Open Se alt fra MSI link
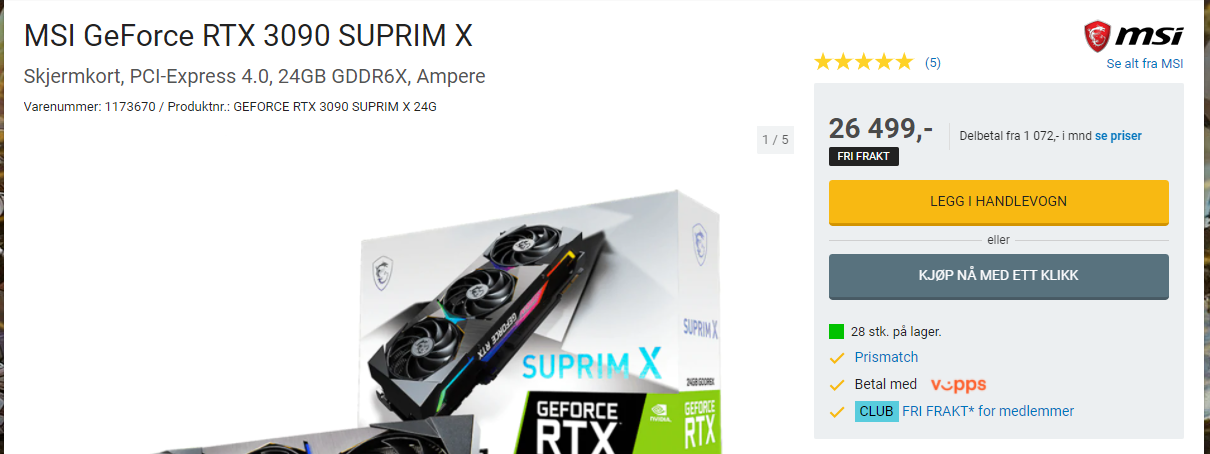 pos(1145,63)
